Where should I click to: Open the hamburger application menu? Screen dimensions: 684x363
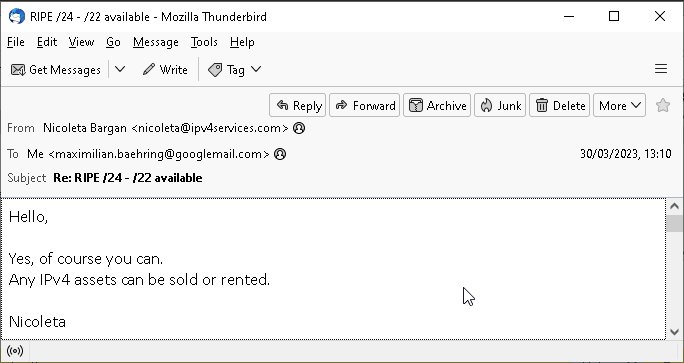pos(661,69)
